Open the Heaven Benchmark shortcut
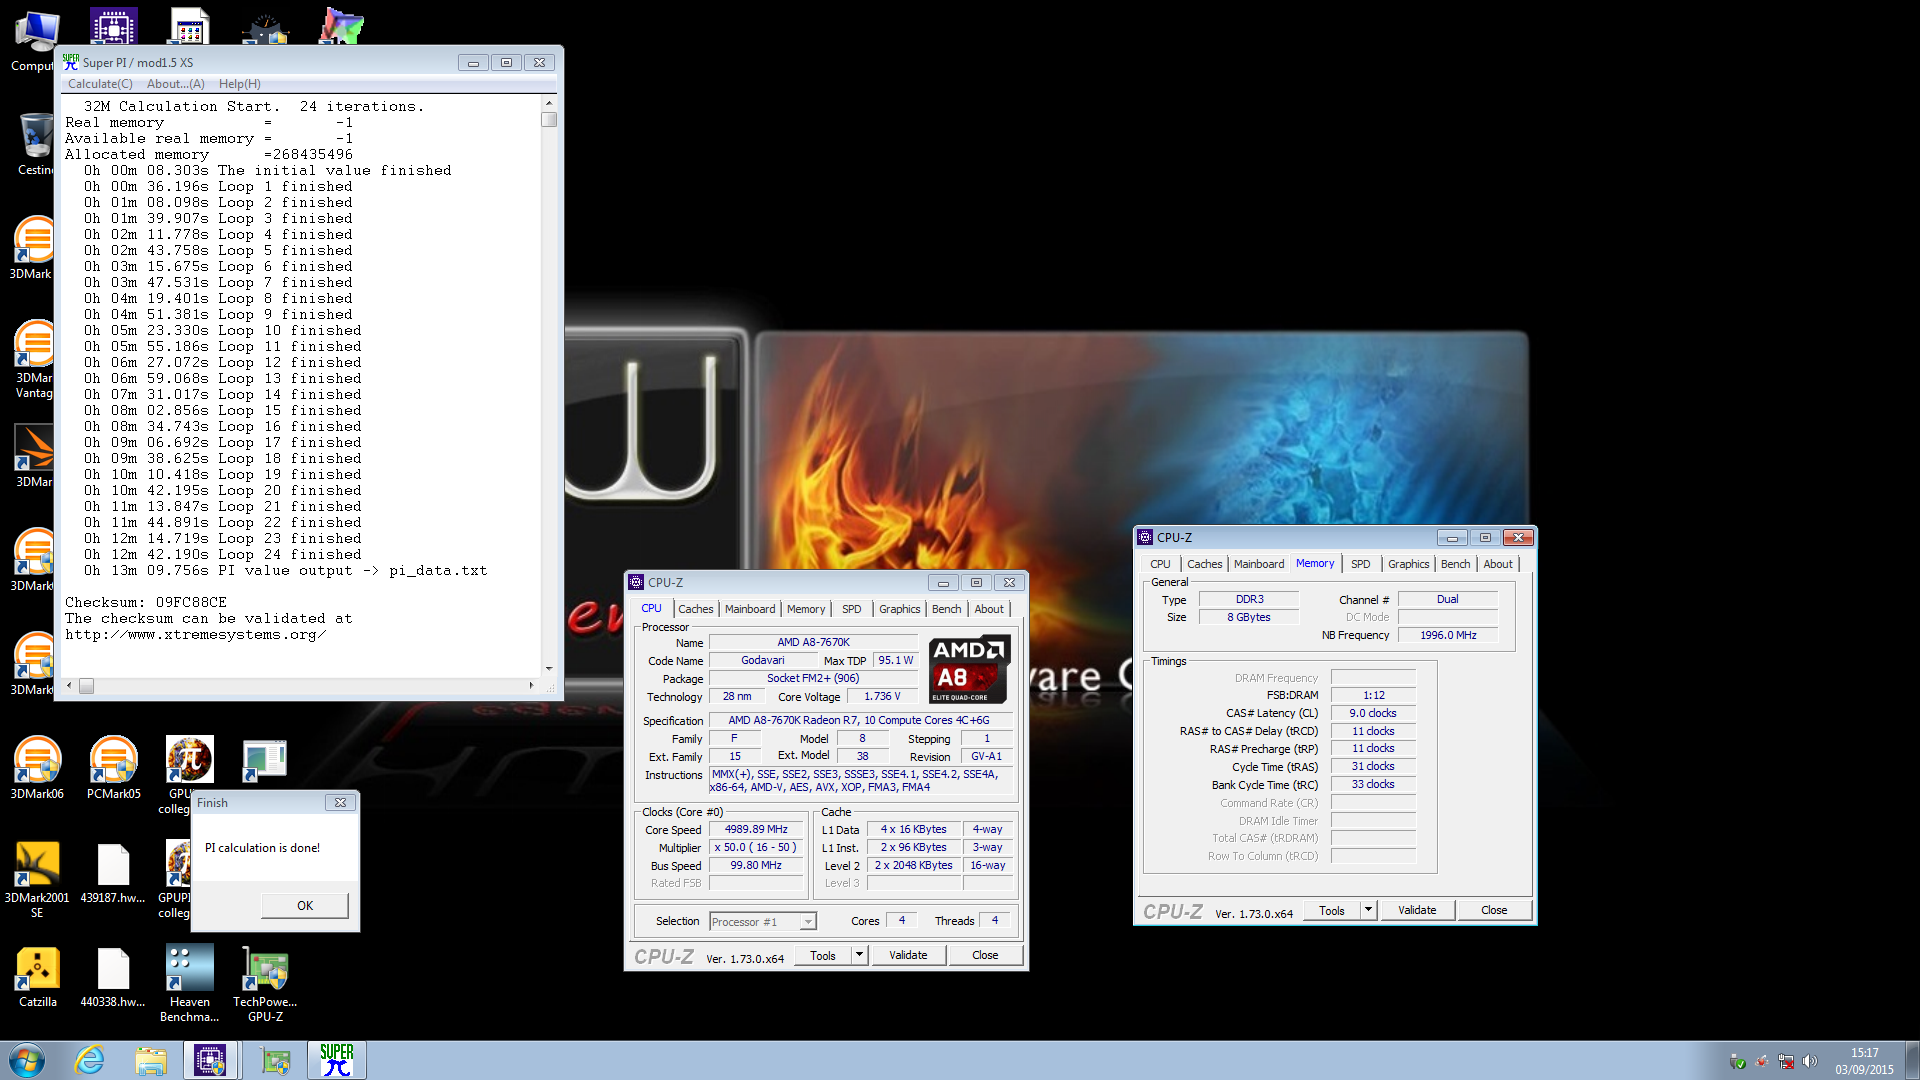 [x=189, y=984]
